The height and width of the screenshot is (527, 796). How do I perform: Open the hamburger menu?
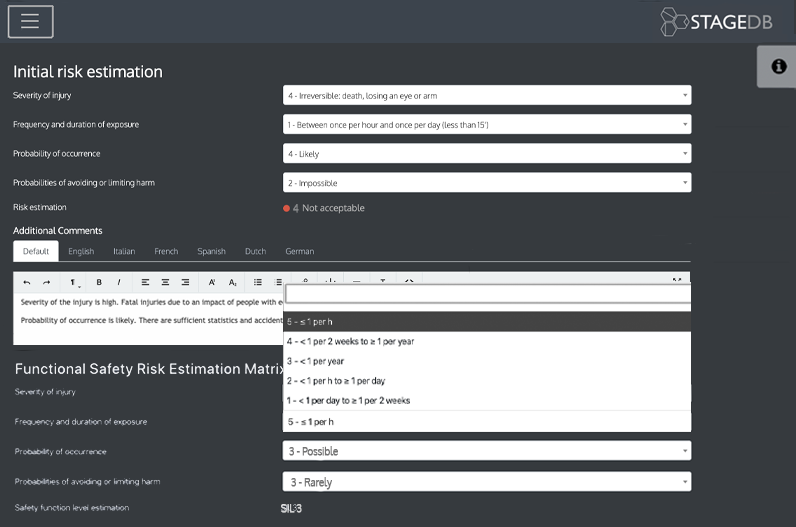[x=30, y=22]
